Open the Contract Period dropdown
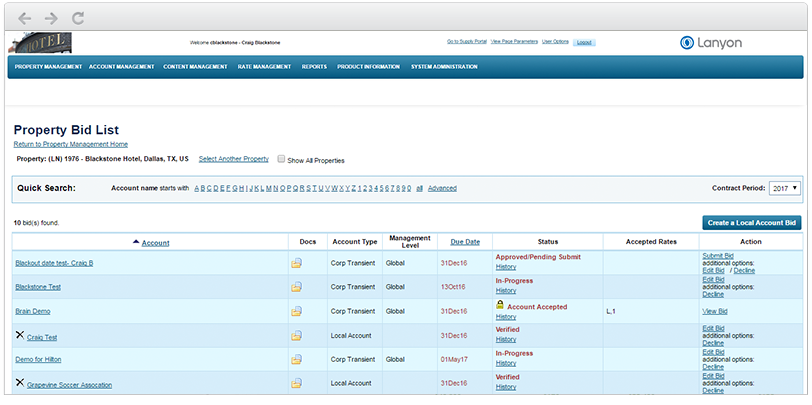 tap(785, 188)
